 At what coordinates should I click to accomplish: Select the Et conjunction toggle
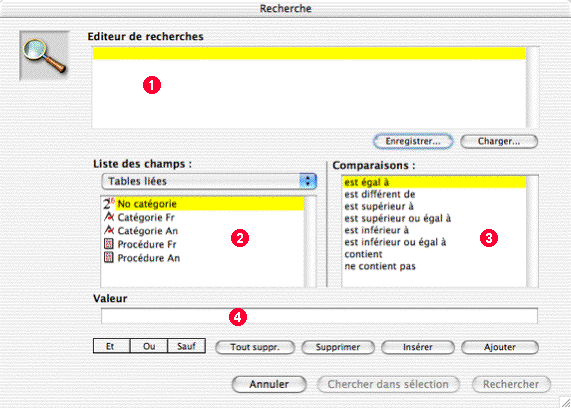pyautogui.click(x=111, y=346)
